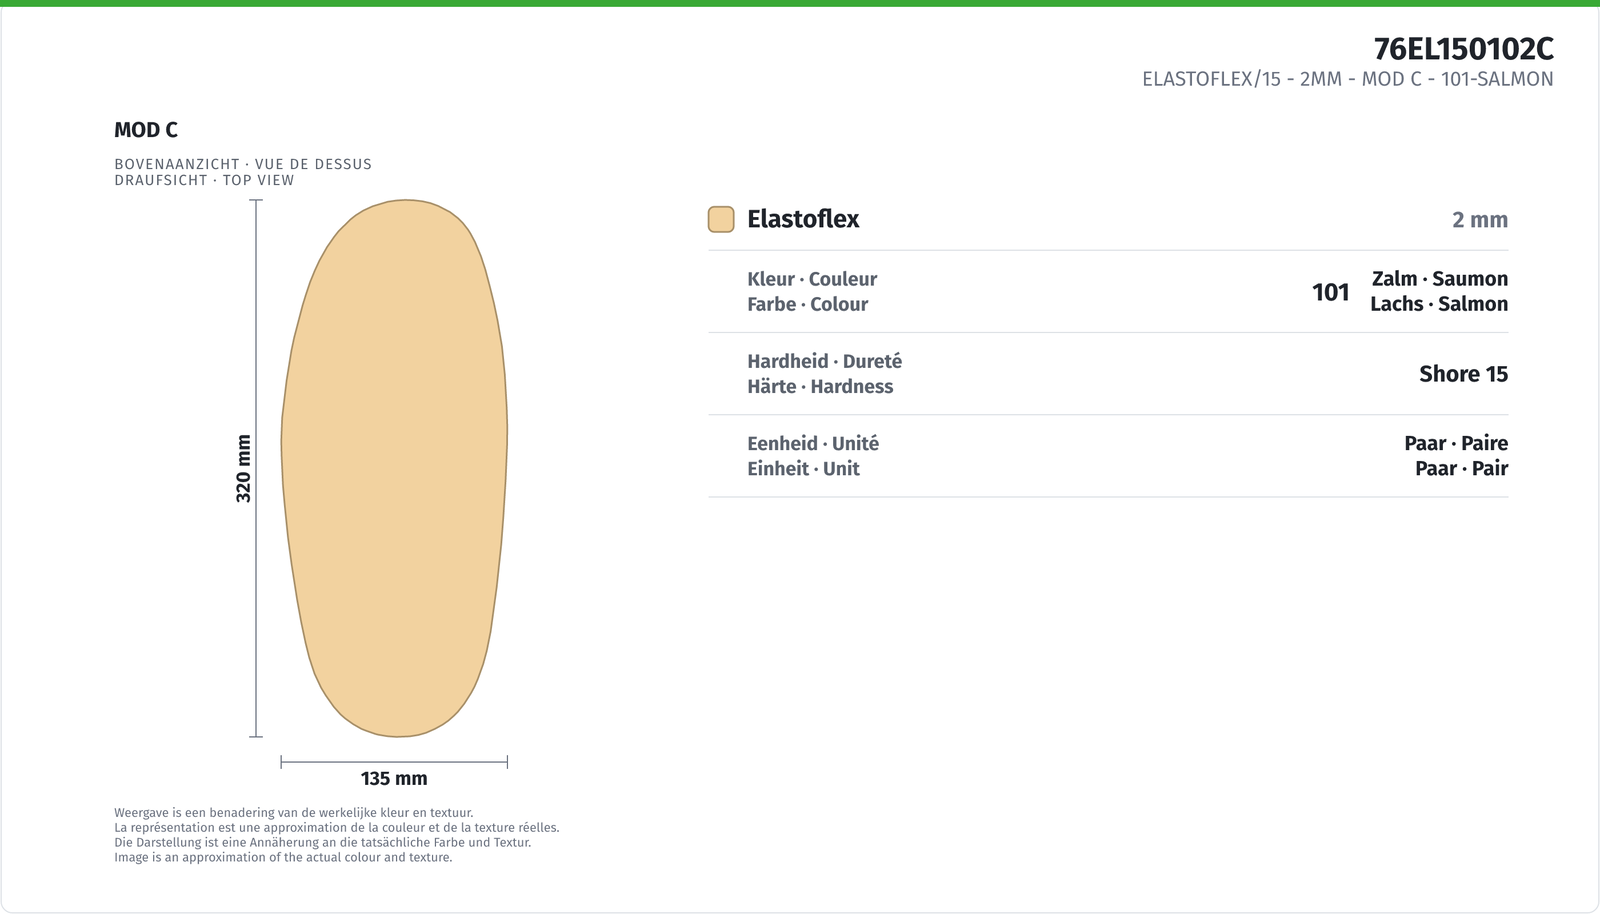
Task: Click the 'Zalm · Saumon' colour name
Action: (1440, 279)
